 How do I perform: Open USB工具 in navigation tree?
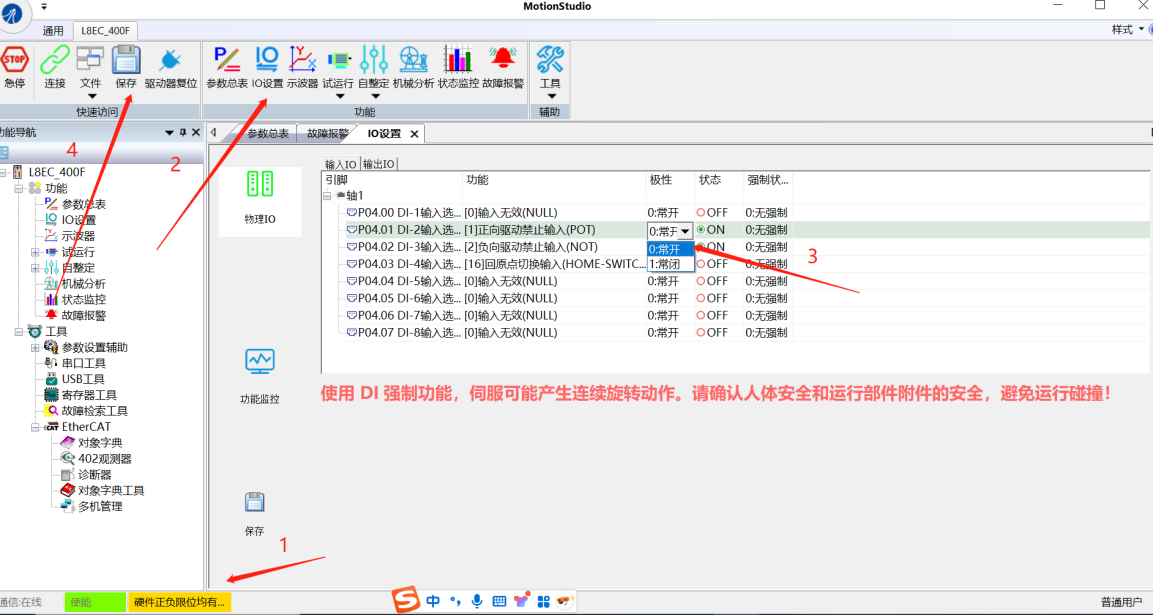point(83,379)
